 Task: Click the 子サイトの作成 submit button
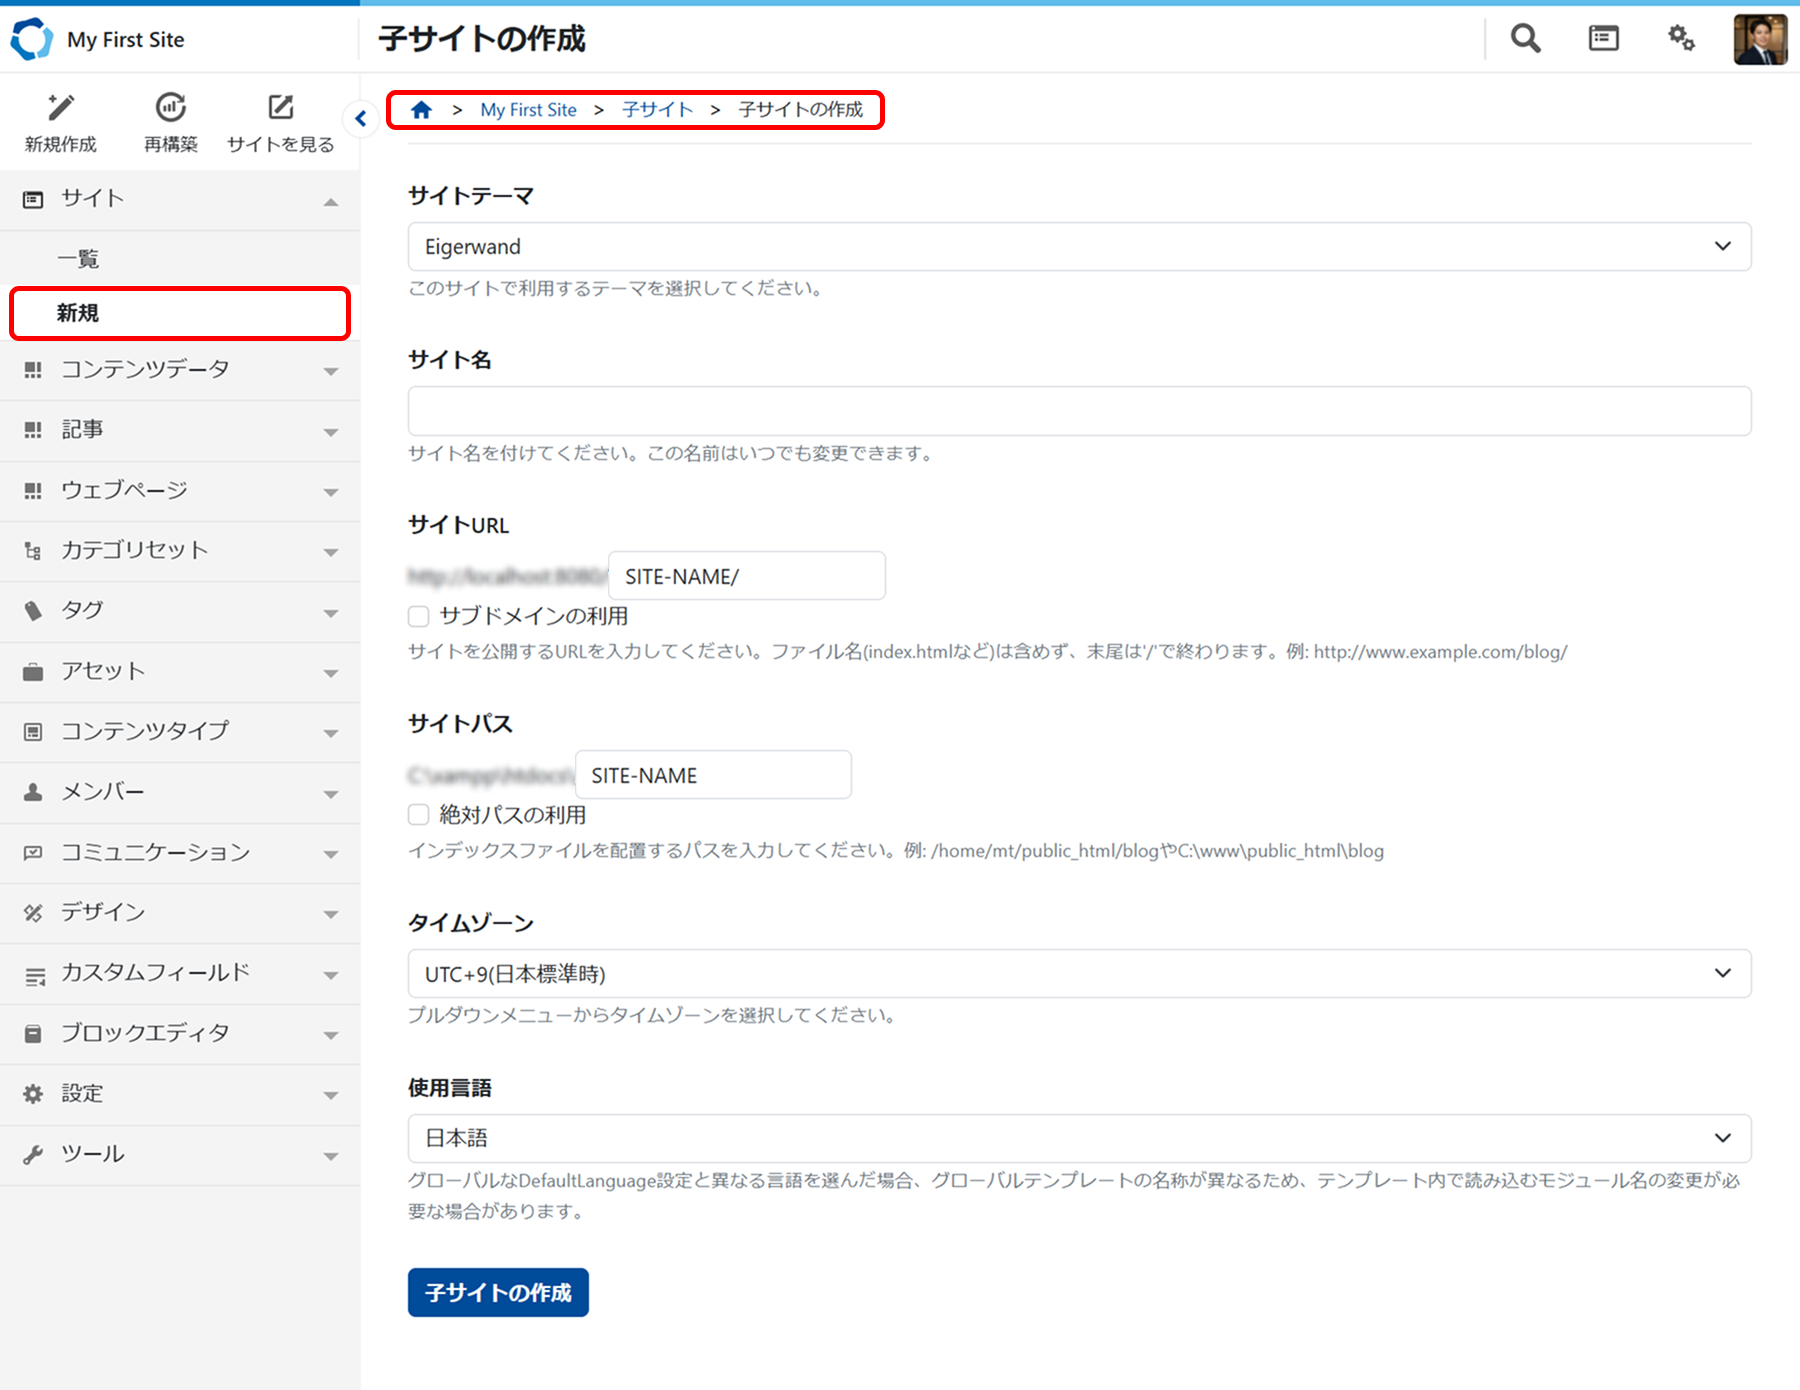(x=497, y=1292)
